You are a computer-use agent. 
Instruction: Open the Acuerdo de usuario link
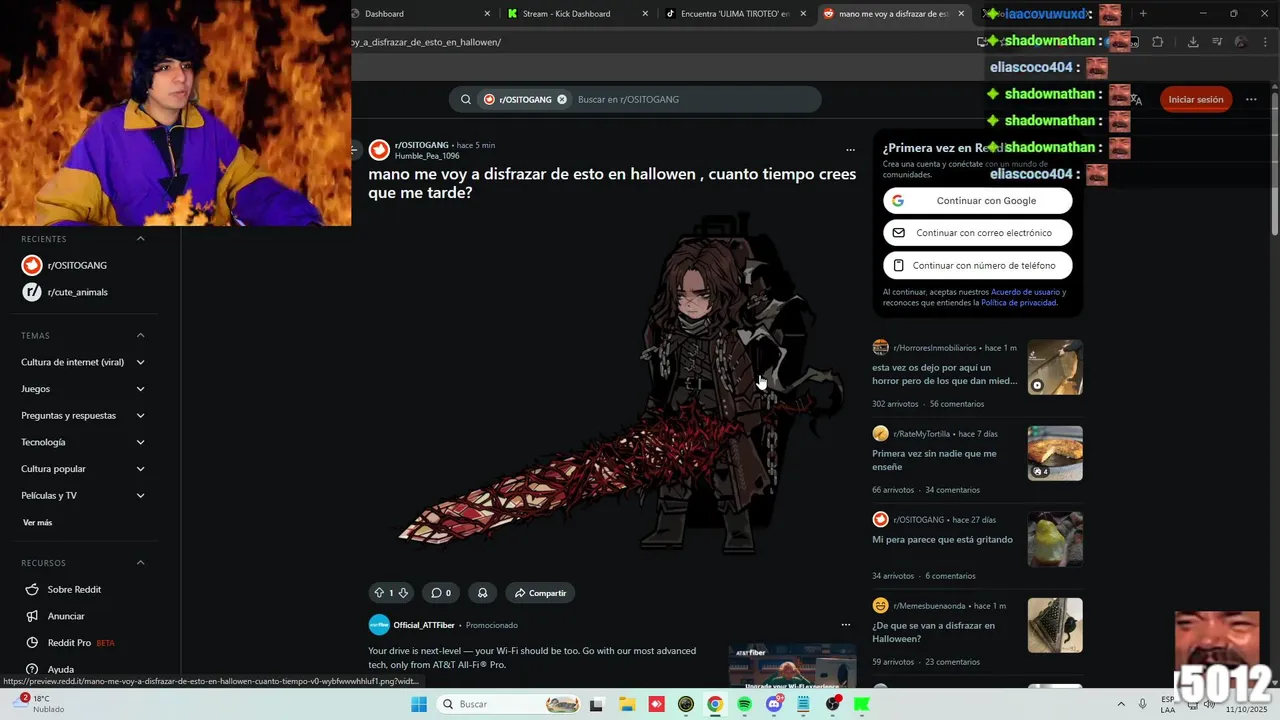(1025, 292)
